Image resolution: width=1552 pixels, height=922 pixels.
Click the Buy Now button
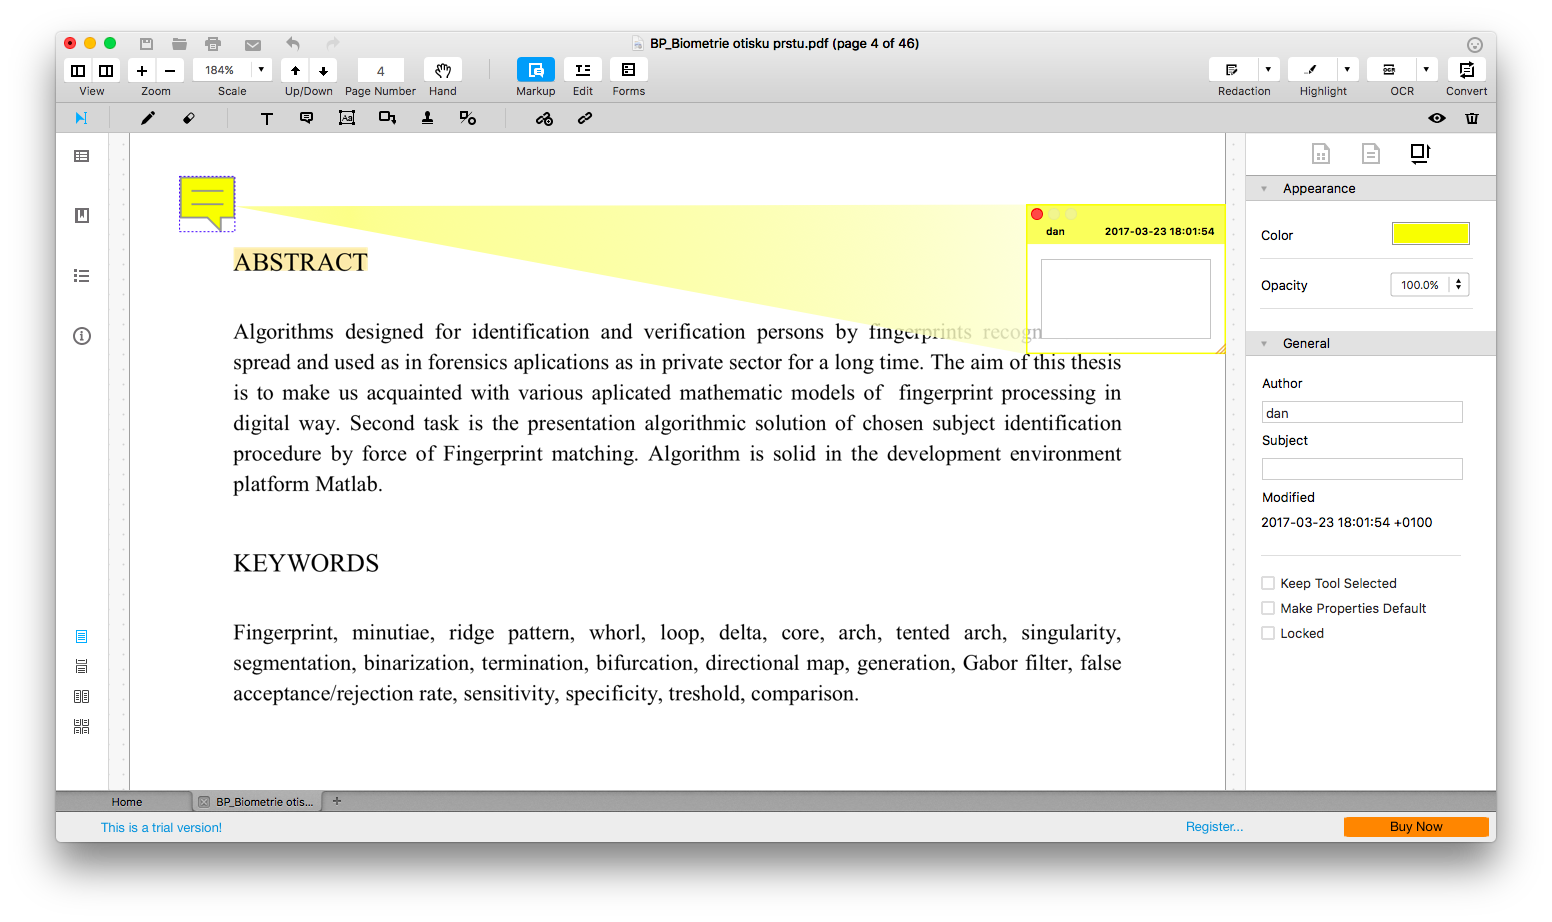coord(1416,827)
